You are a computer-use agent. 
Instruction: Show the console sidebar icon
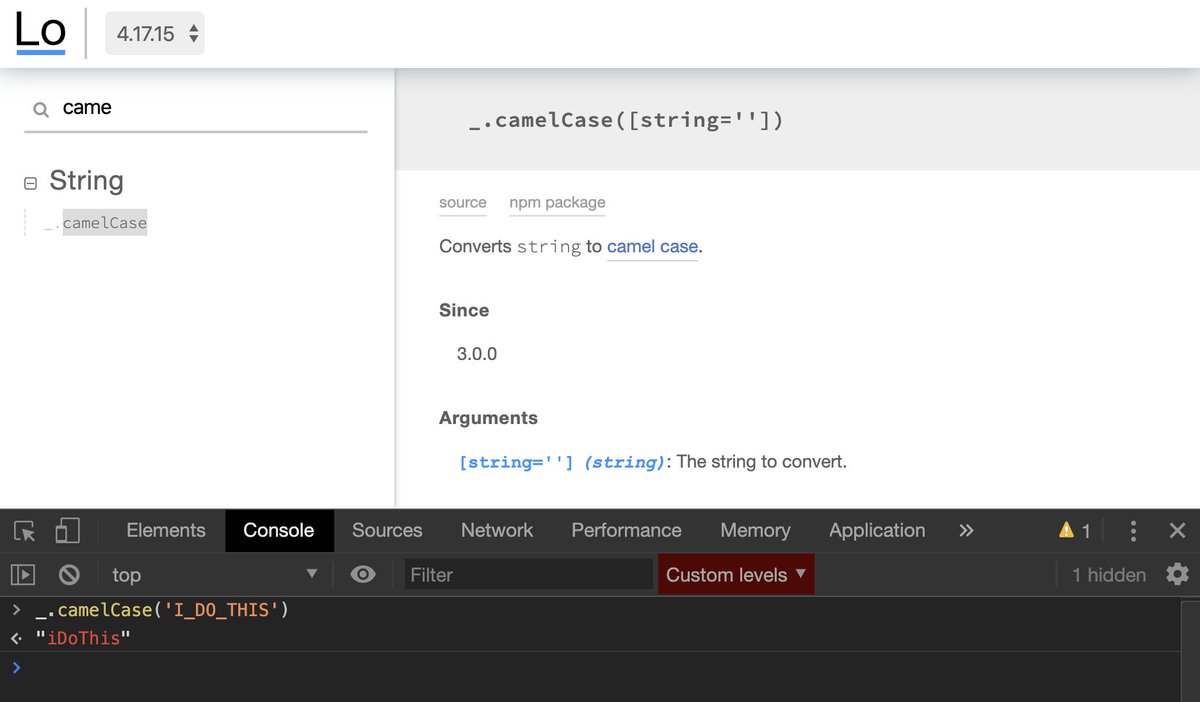[x=23, y=575]
